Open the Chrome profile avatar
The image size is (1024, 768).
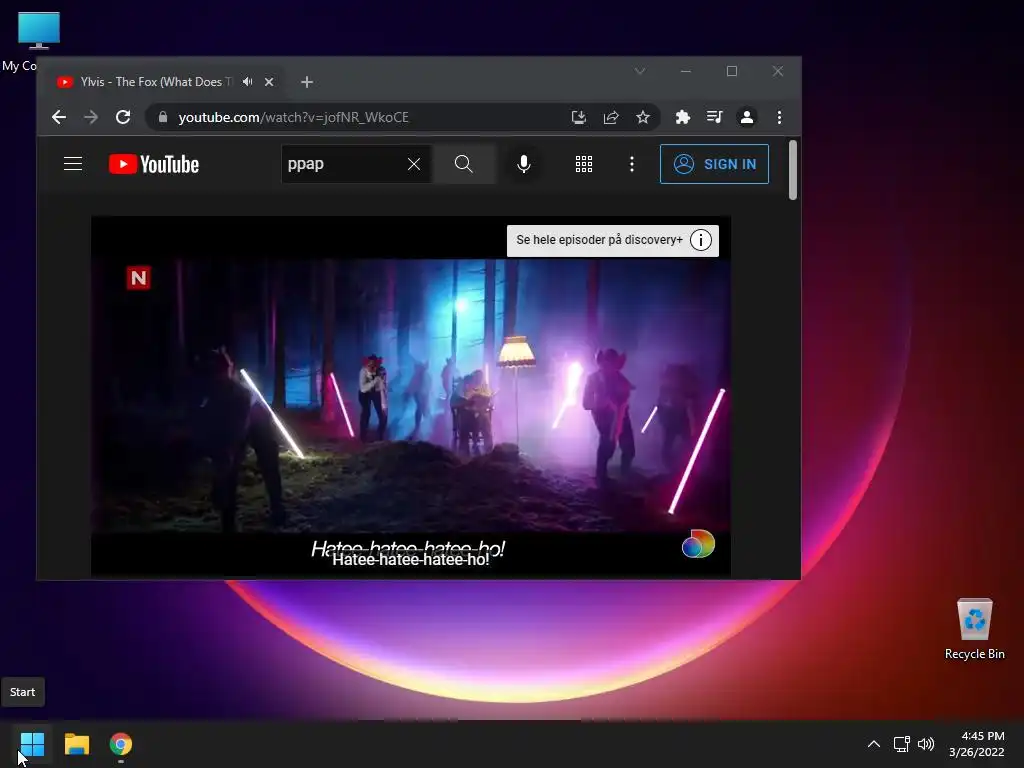[x=746, y=118]
